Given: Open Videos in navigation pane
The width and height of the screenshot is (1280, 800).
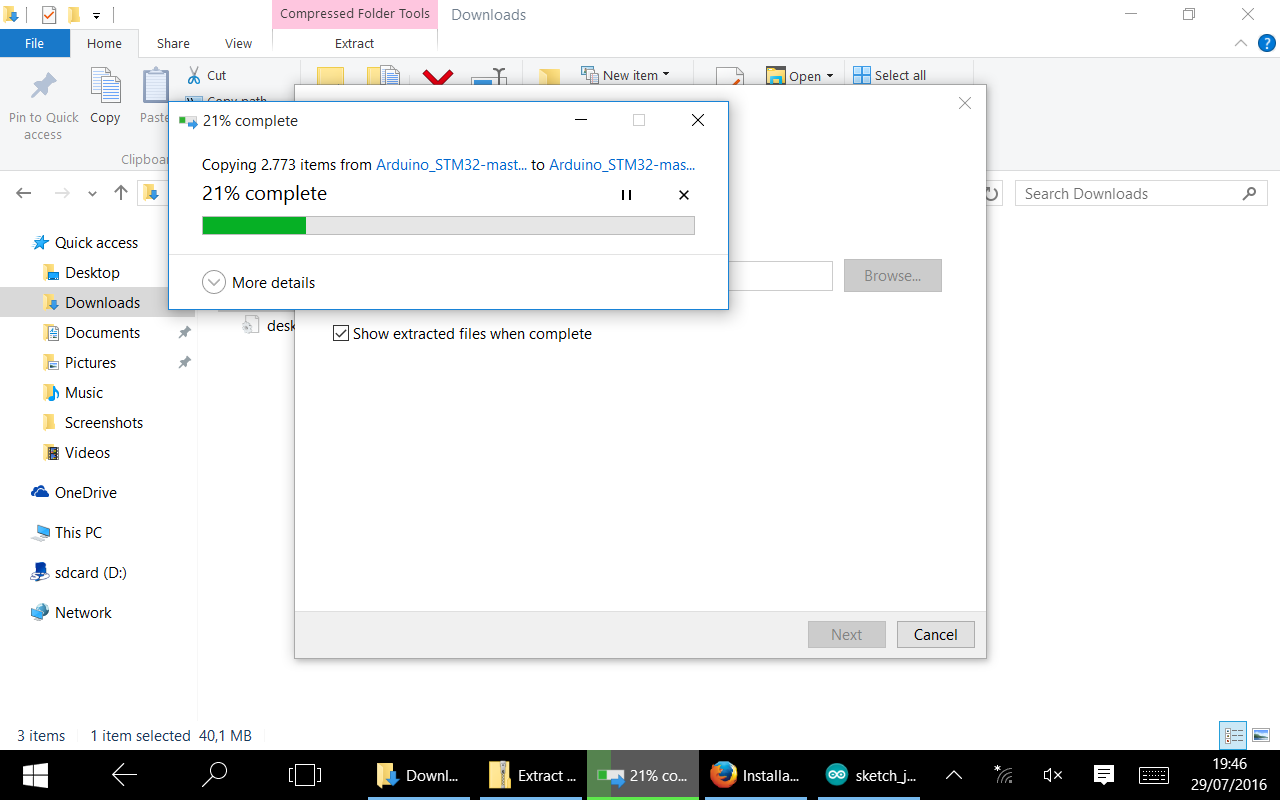Looking at the screenshot, I should [88, 453].
